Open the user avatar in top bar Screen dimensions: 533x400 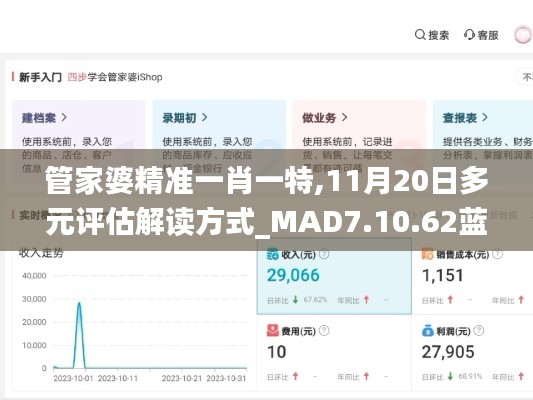tap(523, 35)
